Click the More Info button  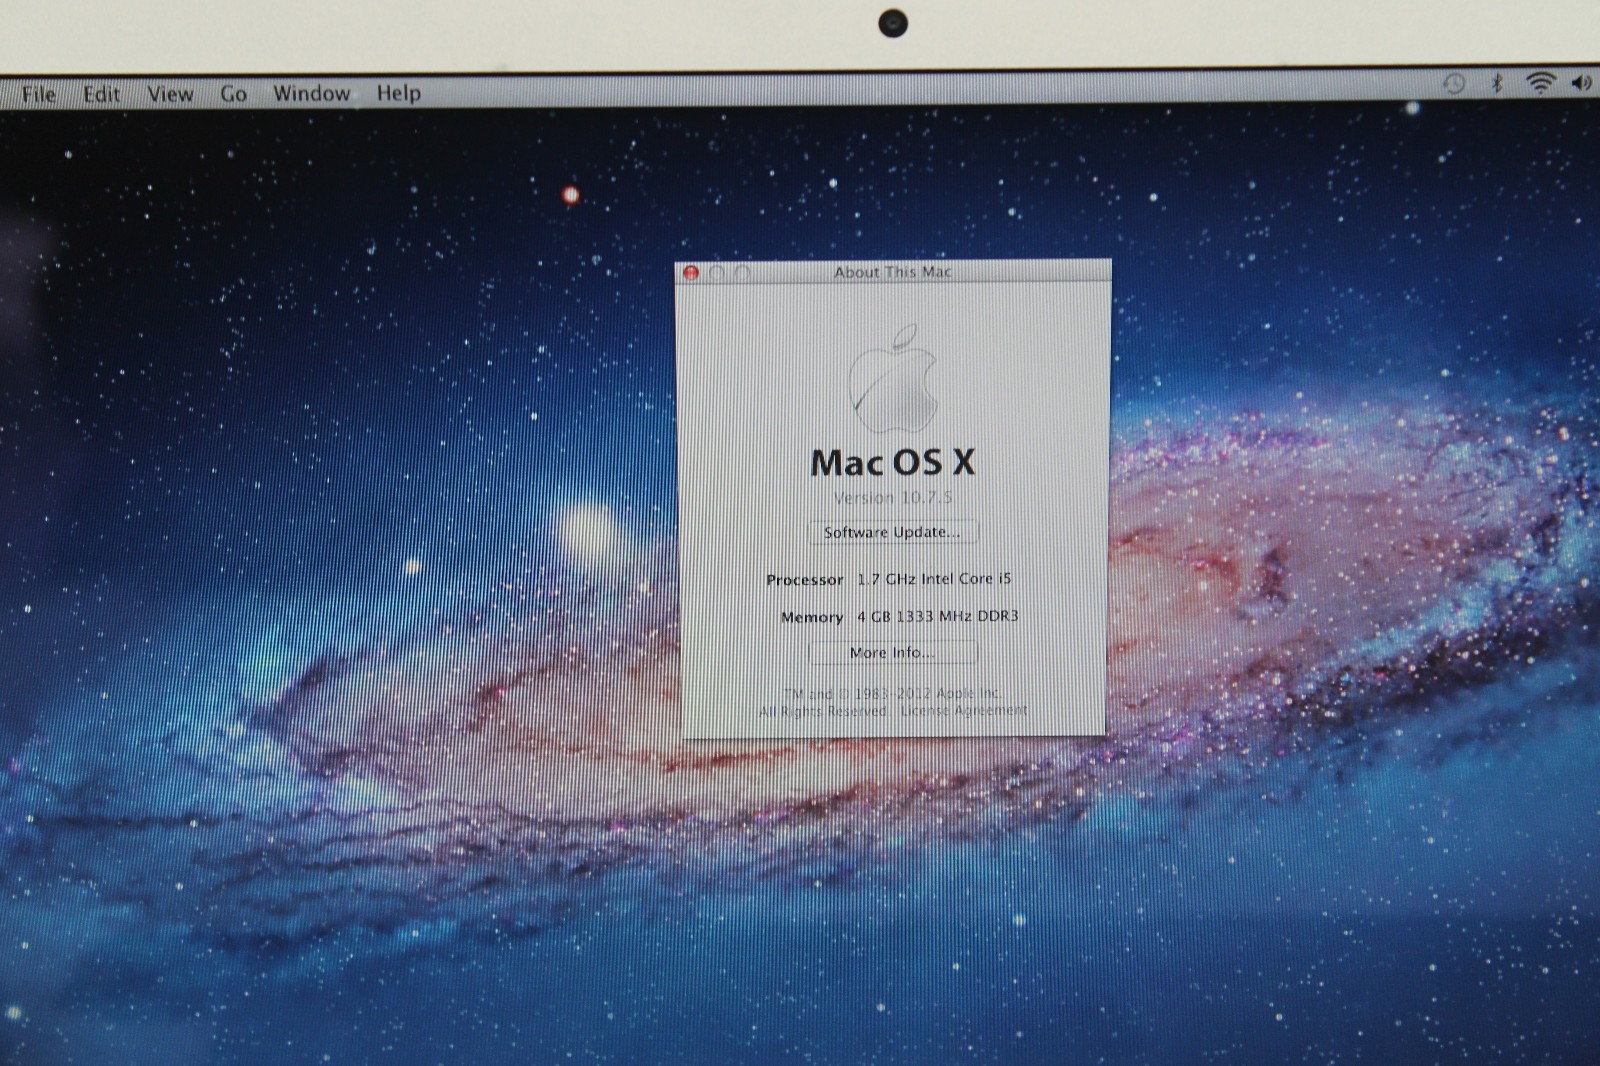coord(892,652)
